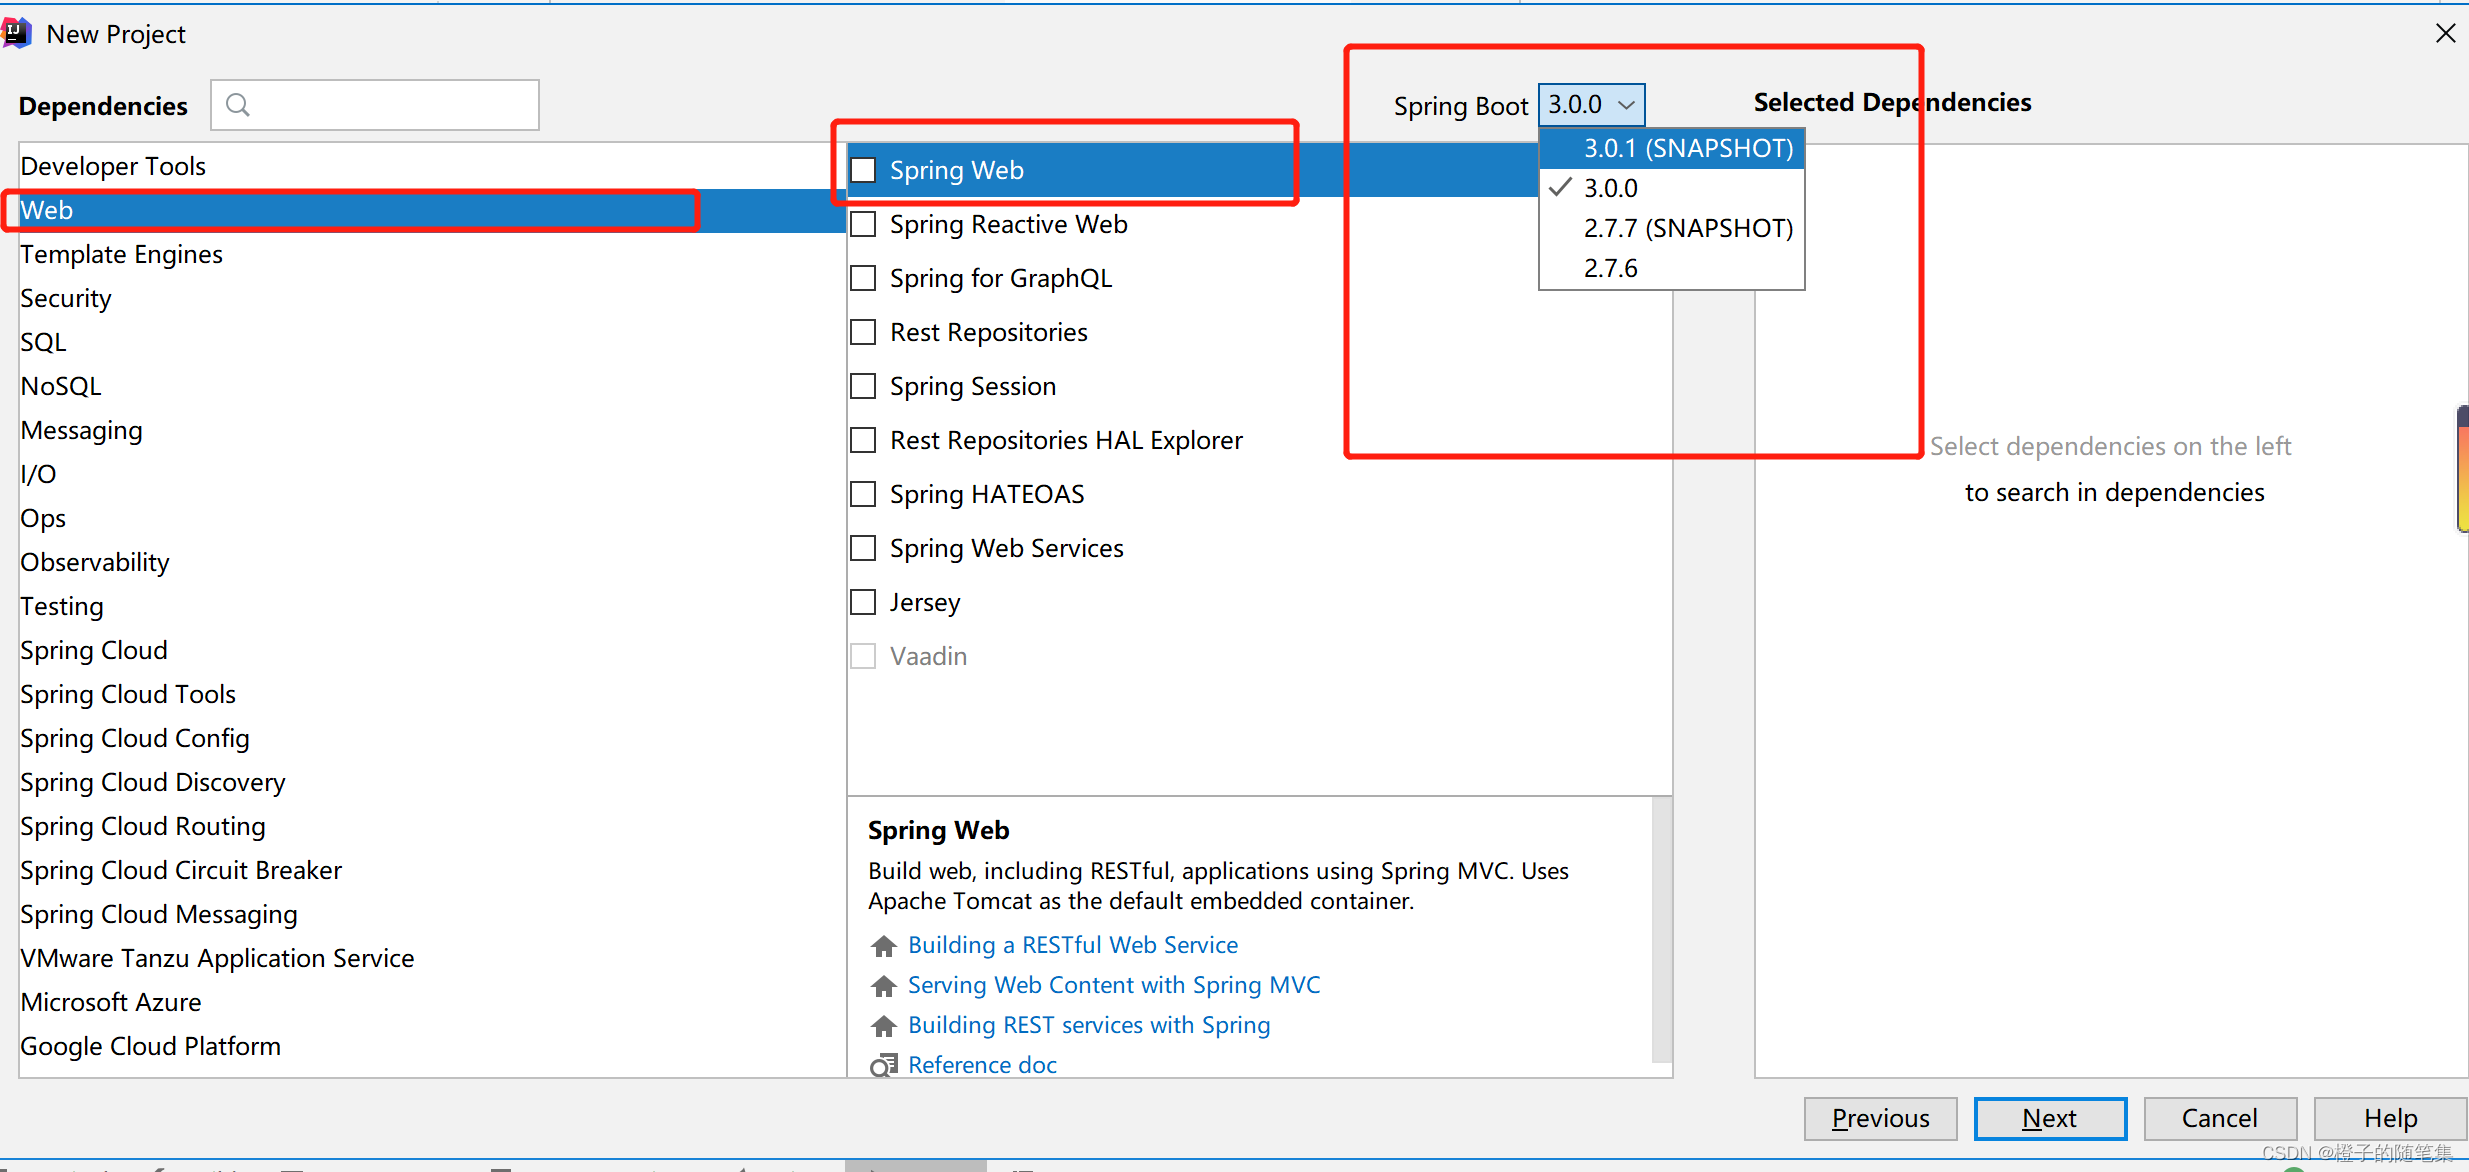Image resolution: width=2469 pixels, height=1172 pixels.
Task: Select 2.7.7 (SNAPSHOT) version
Action: click(x=1674, y=228)
